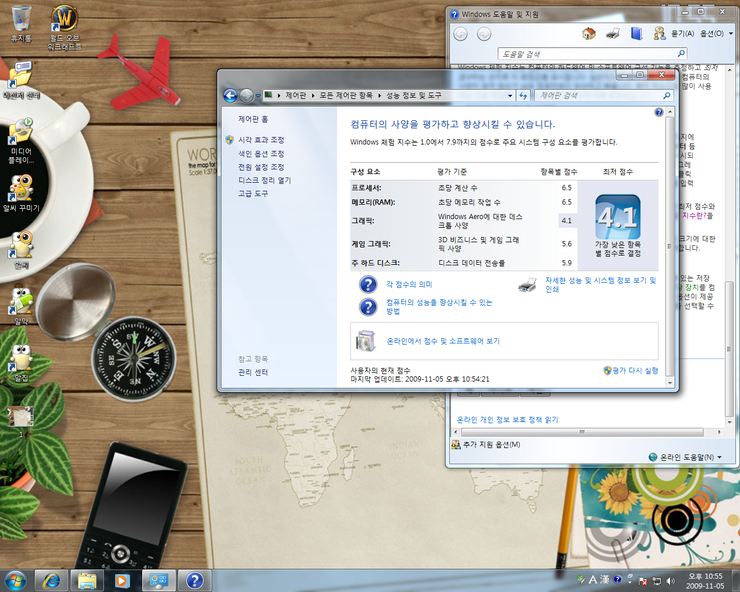
Task: Open Windows Explorer from the taskbar
Action: coord(87,581)
